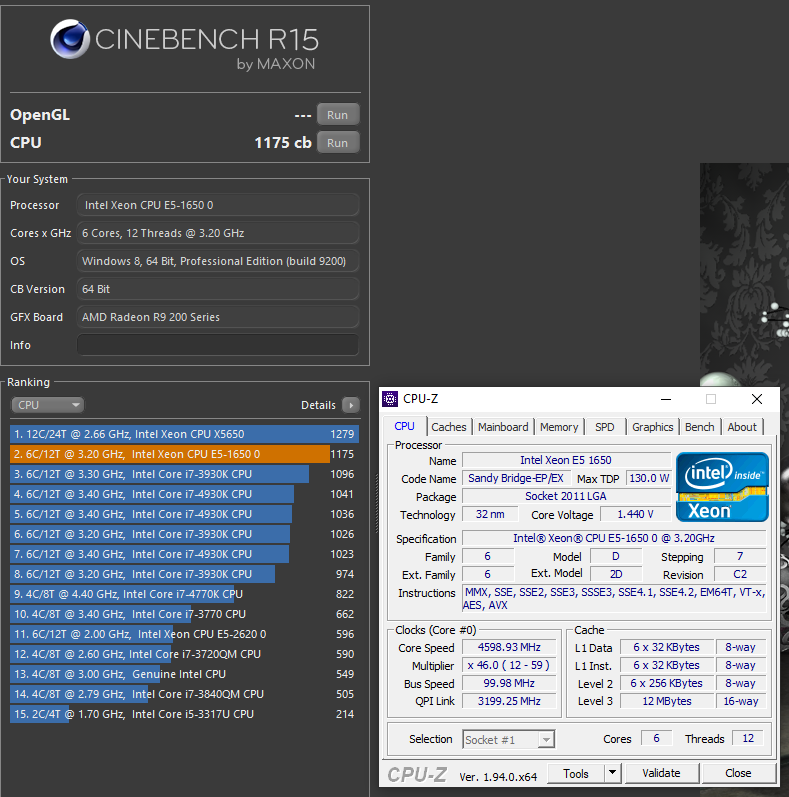This screenshot has height=797, width=789.
Task: Open the Tools dropdown arrow in CPU-Z
Action: click(612, 773)
